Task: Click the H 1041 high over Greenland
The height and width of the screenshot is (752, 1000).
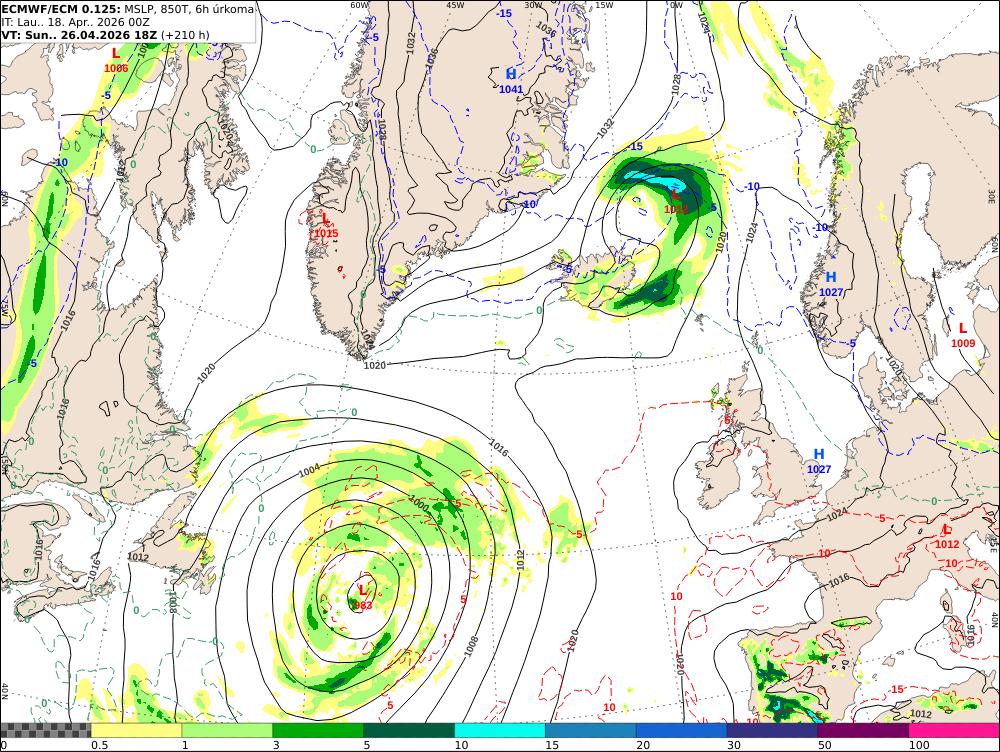Action: pyautogui.click(x=511, y=81)
